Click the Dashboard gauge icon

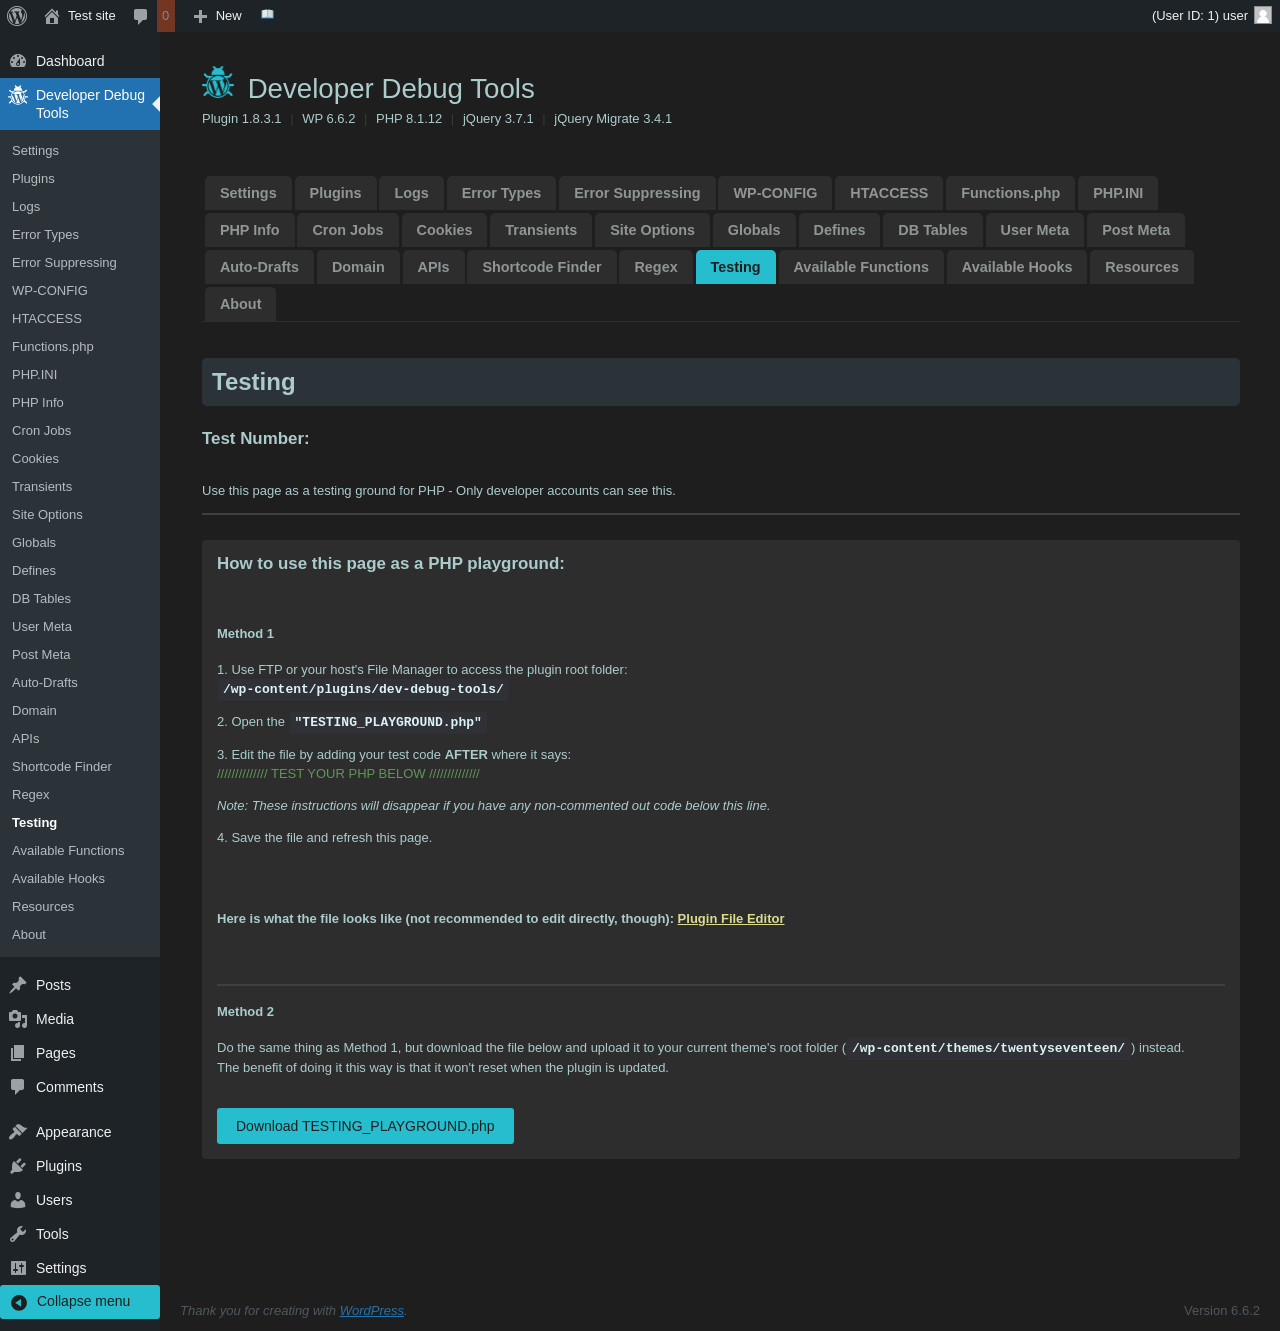click(x=18, y=61)
